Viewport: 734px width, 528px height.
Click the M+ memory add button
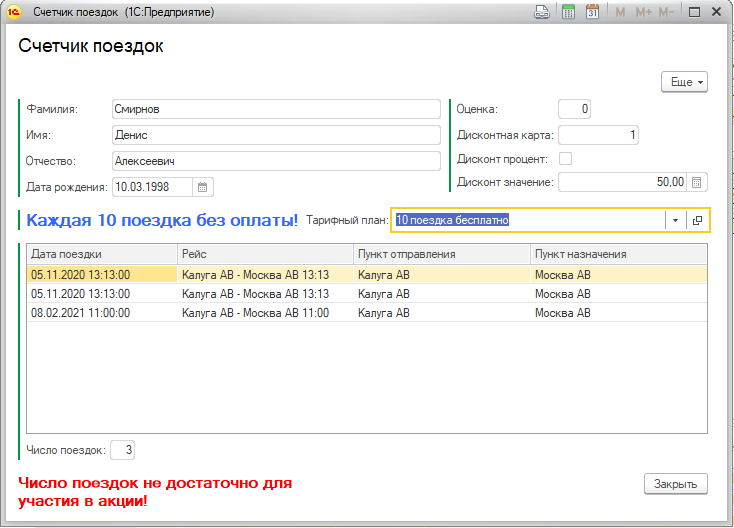(x=642, y=12)
